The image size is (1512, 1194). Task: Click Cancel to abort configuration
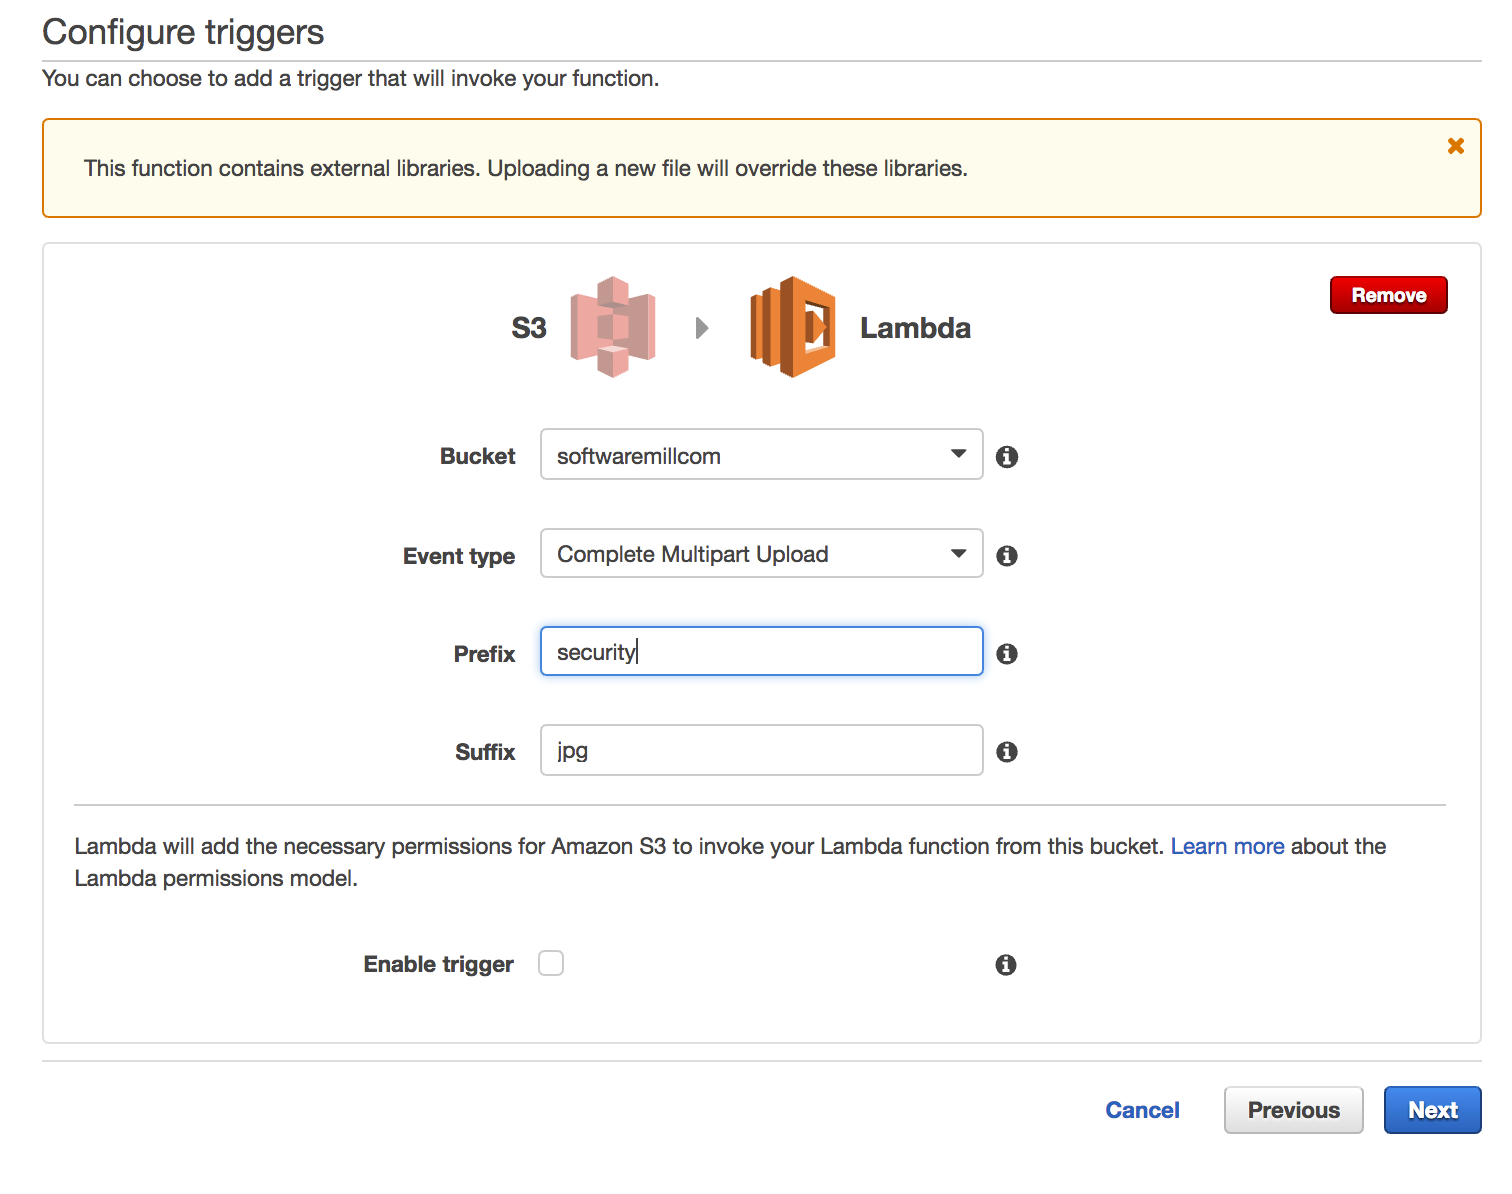tap(1142, 1110)
